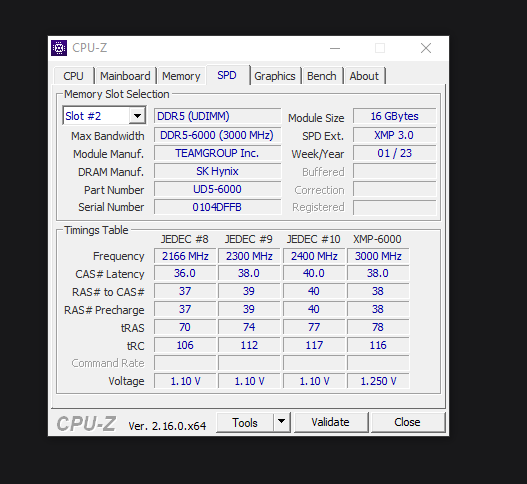527x484 pixels.
Task: Show the About tab
Action: [364, 76]
